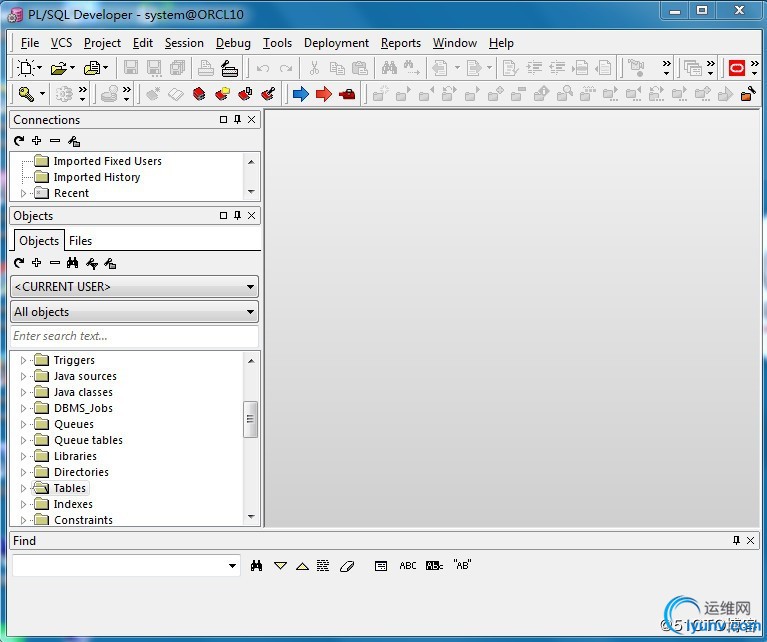This screenshot has height=642, width=767.
Task: Click the binoculars icon in Objects toolbar
Action: [73, 263]
